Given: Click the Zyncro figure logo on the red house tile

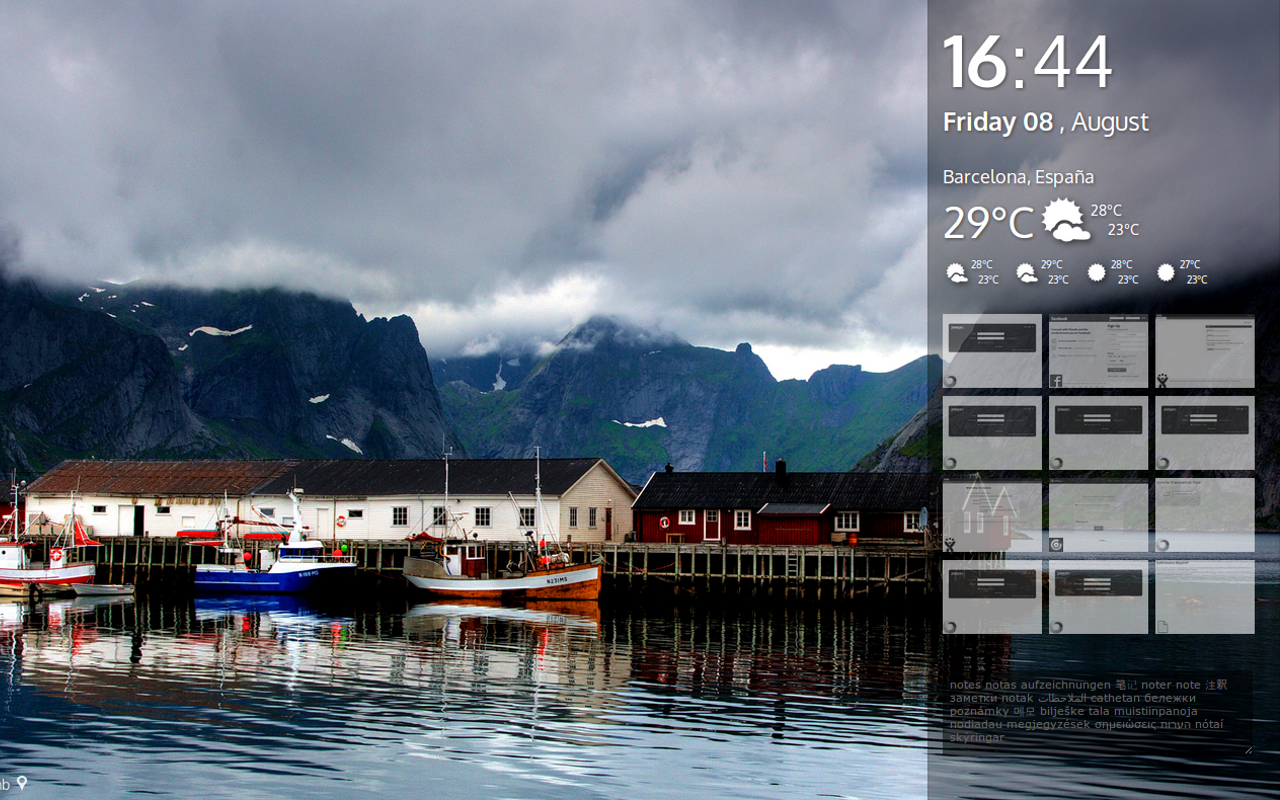Looking at the screenshot, I should click(950, 543).
